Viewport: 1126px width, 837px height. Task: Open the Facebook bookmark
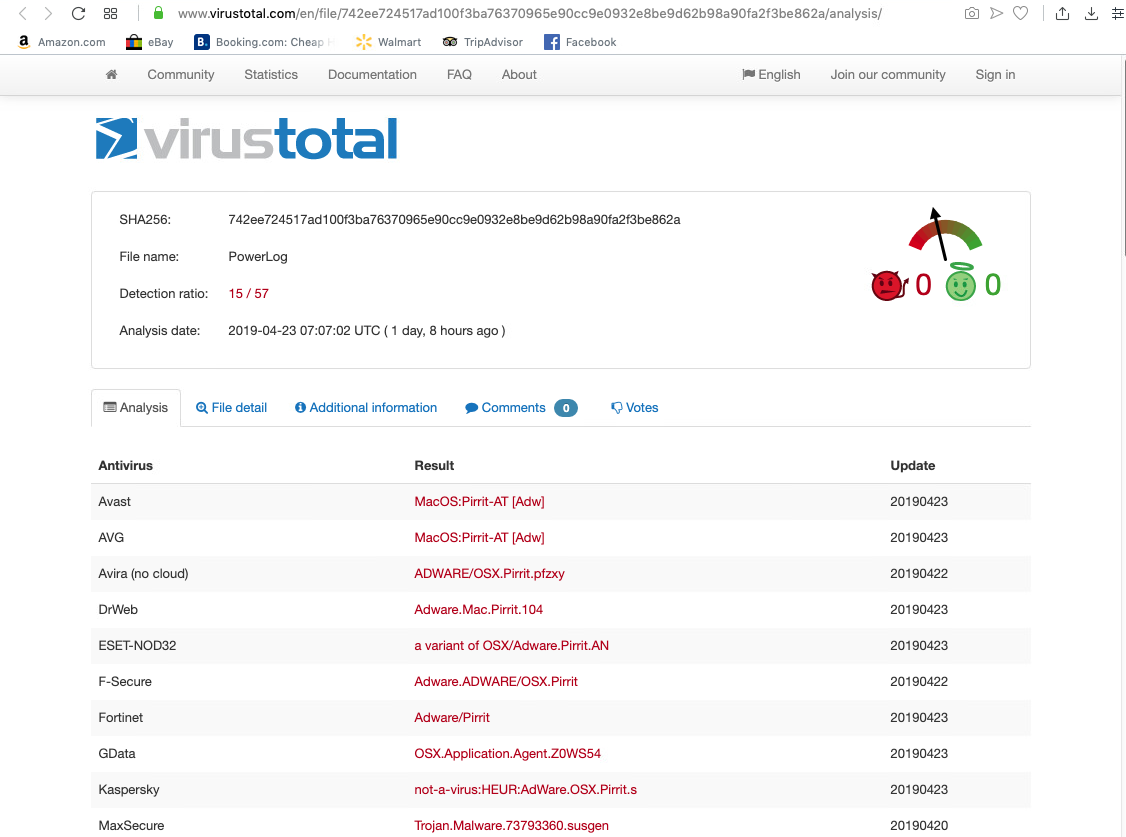click(580, 42)
